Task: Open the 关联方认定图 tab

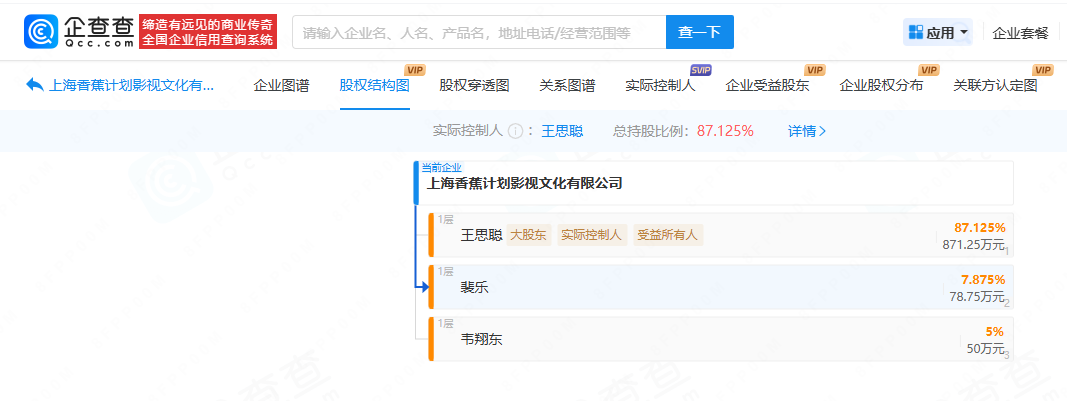Action: [995, 85]
